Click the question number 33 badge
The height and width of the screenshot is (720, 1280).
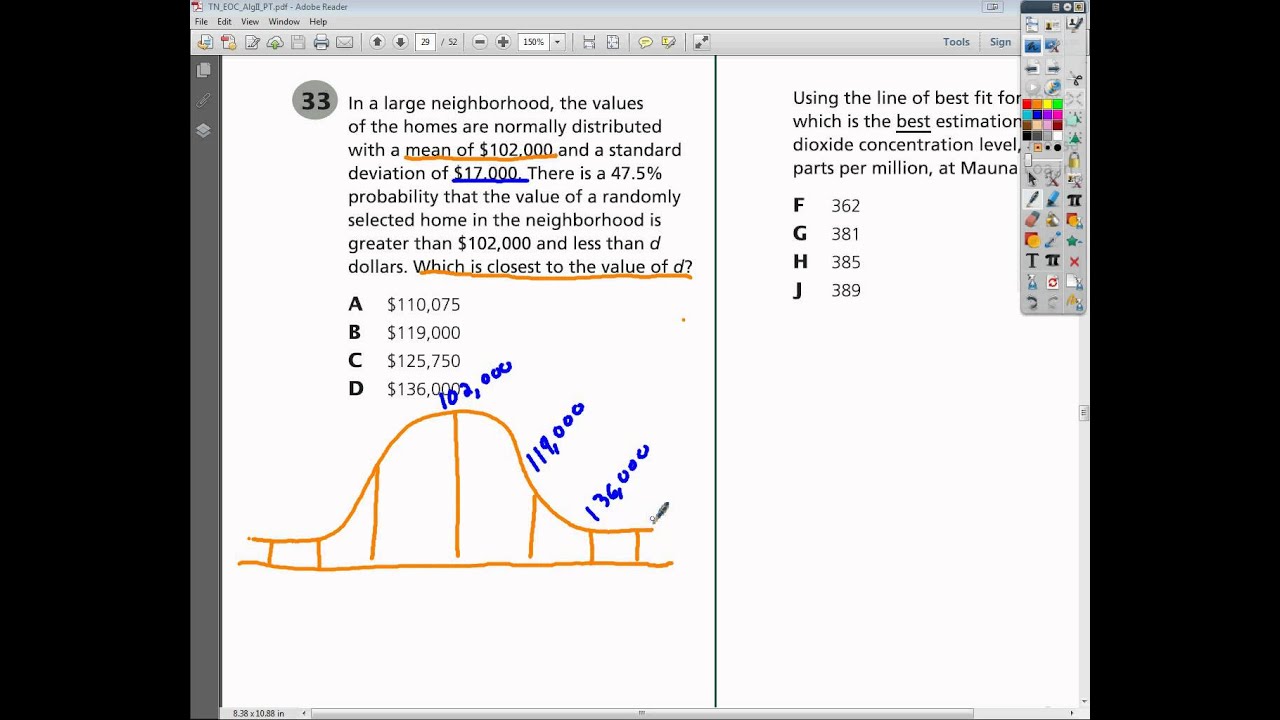pyautogui.click(x=315, y=101)
